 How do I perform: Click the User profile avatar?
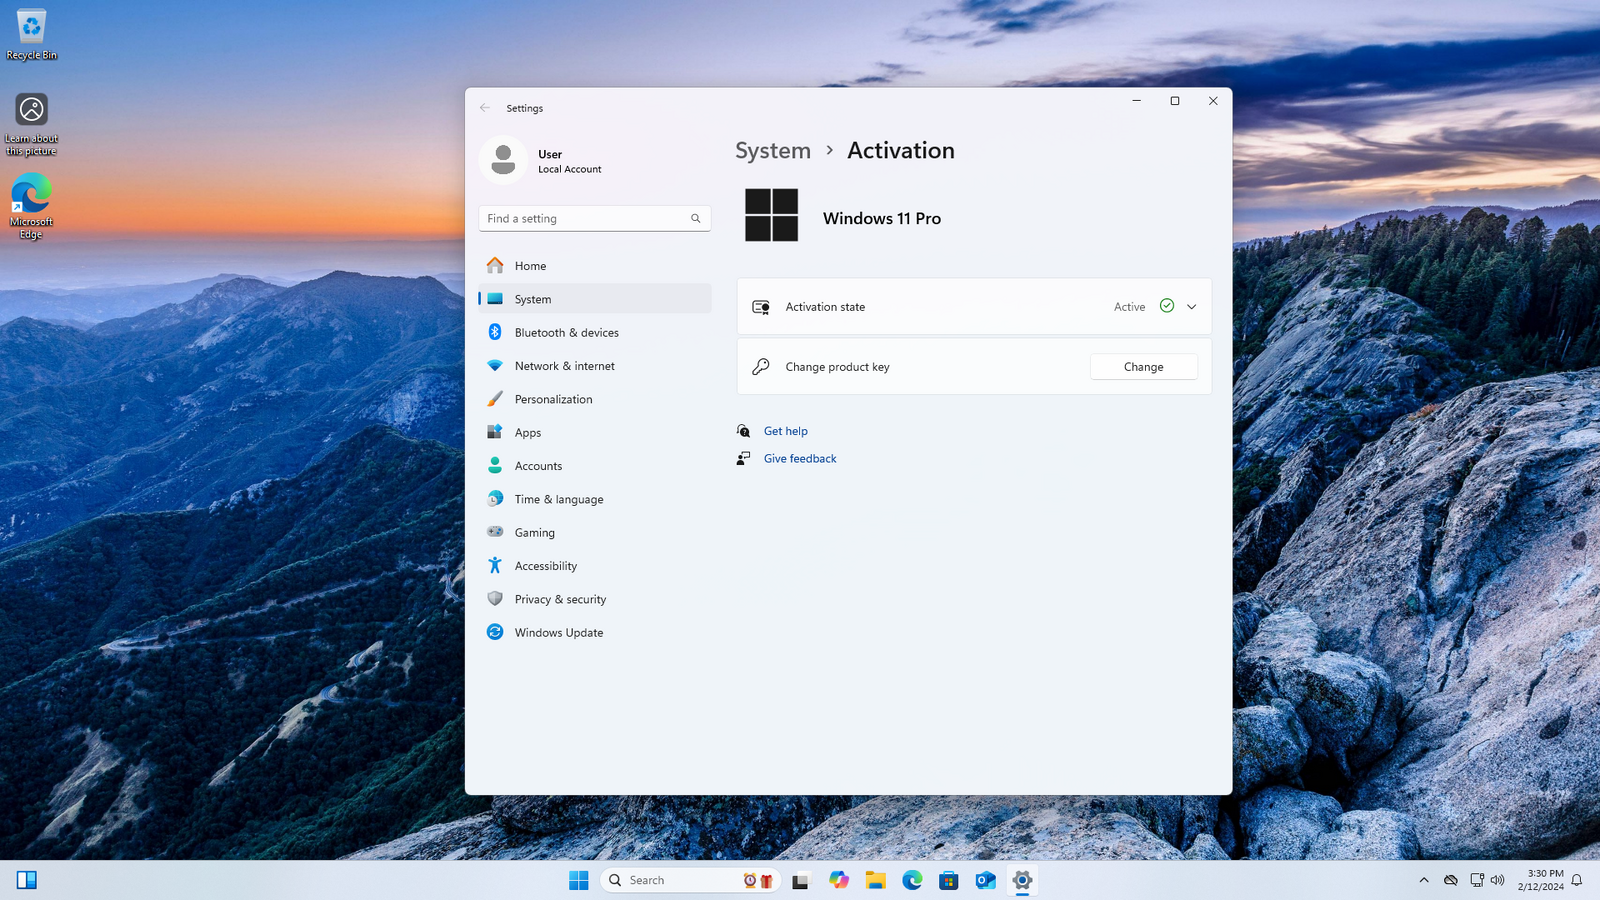pyautogui.click(x=503, y=160)
